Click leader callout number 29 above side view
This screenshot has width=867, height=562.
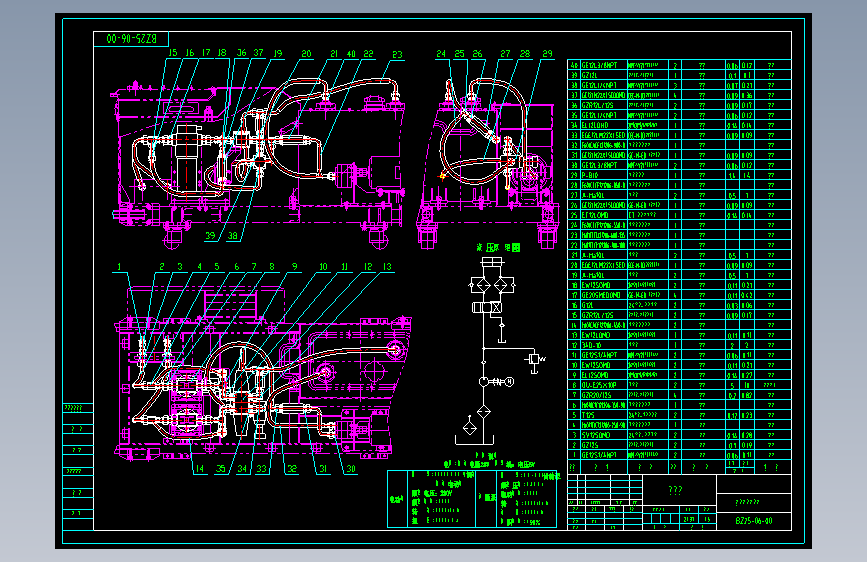547,54
